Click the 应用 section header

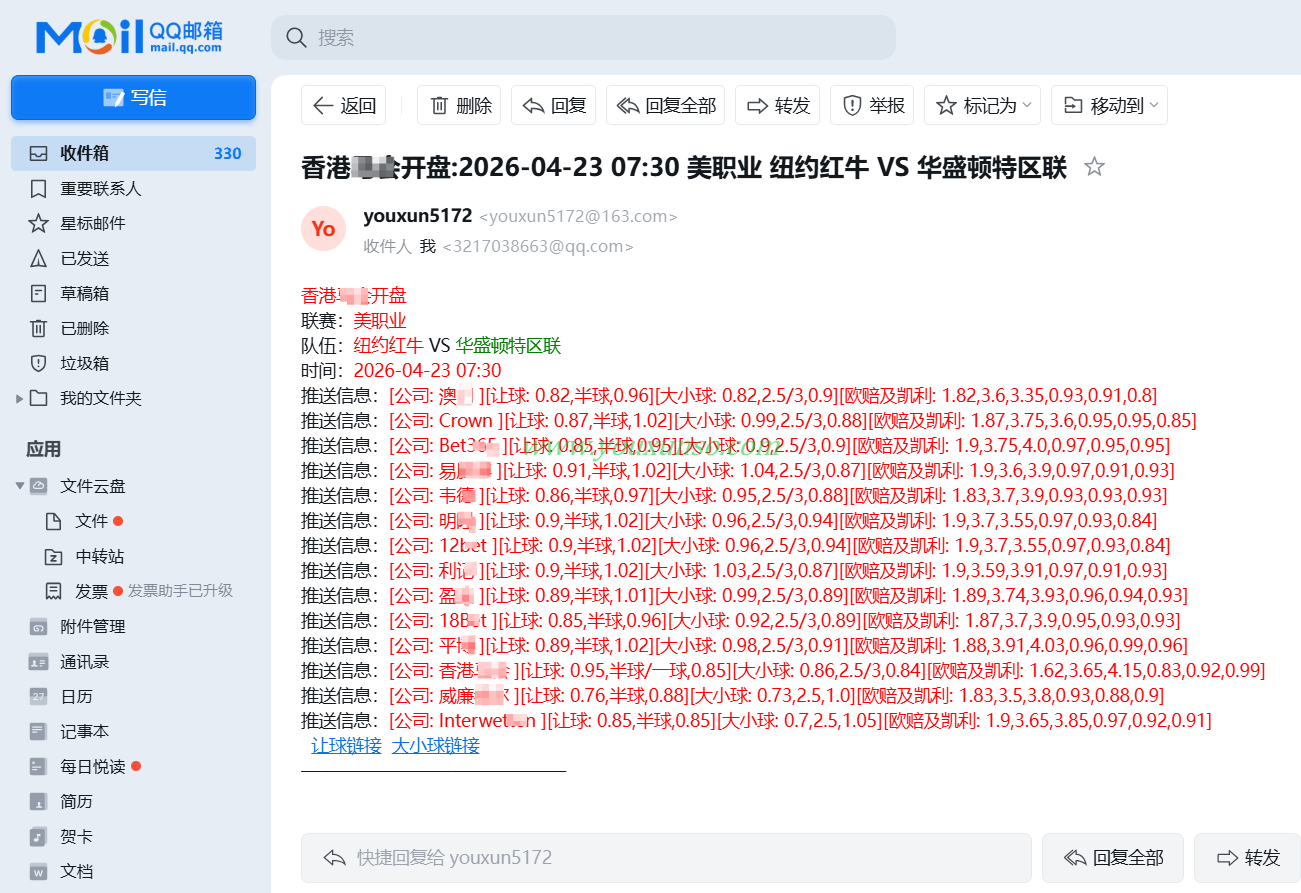click(x=43, y=449)
